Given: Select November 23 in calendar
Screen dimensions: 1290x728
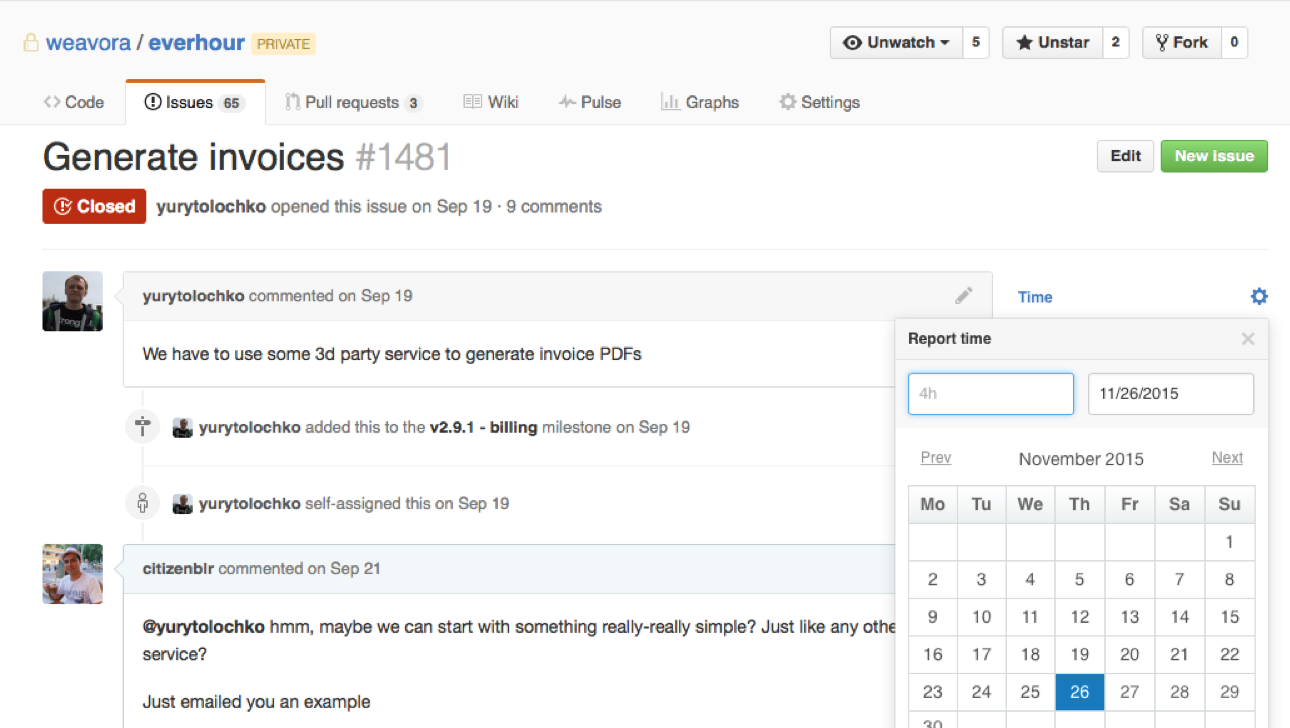Looking at the screenshot, I should [933, 692].
